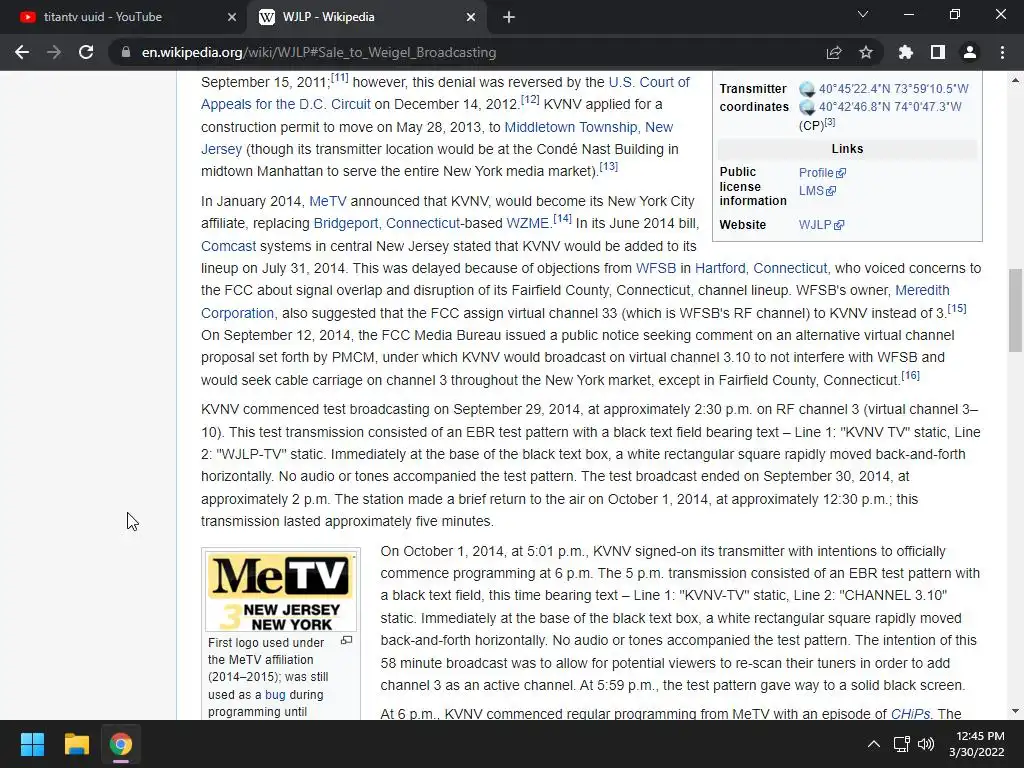Open the bug link in the image caption
Viewport: 1024px width, 768px height.
(275, 695)
